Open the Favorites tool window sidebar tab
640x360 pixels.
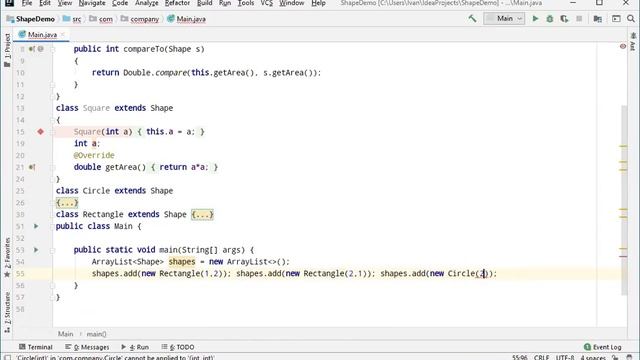[x=7, y=258]
